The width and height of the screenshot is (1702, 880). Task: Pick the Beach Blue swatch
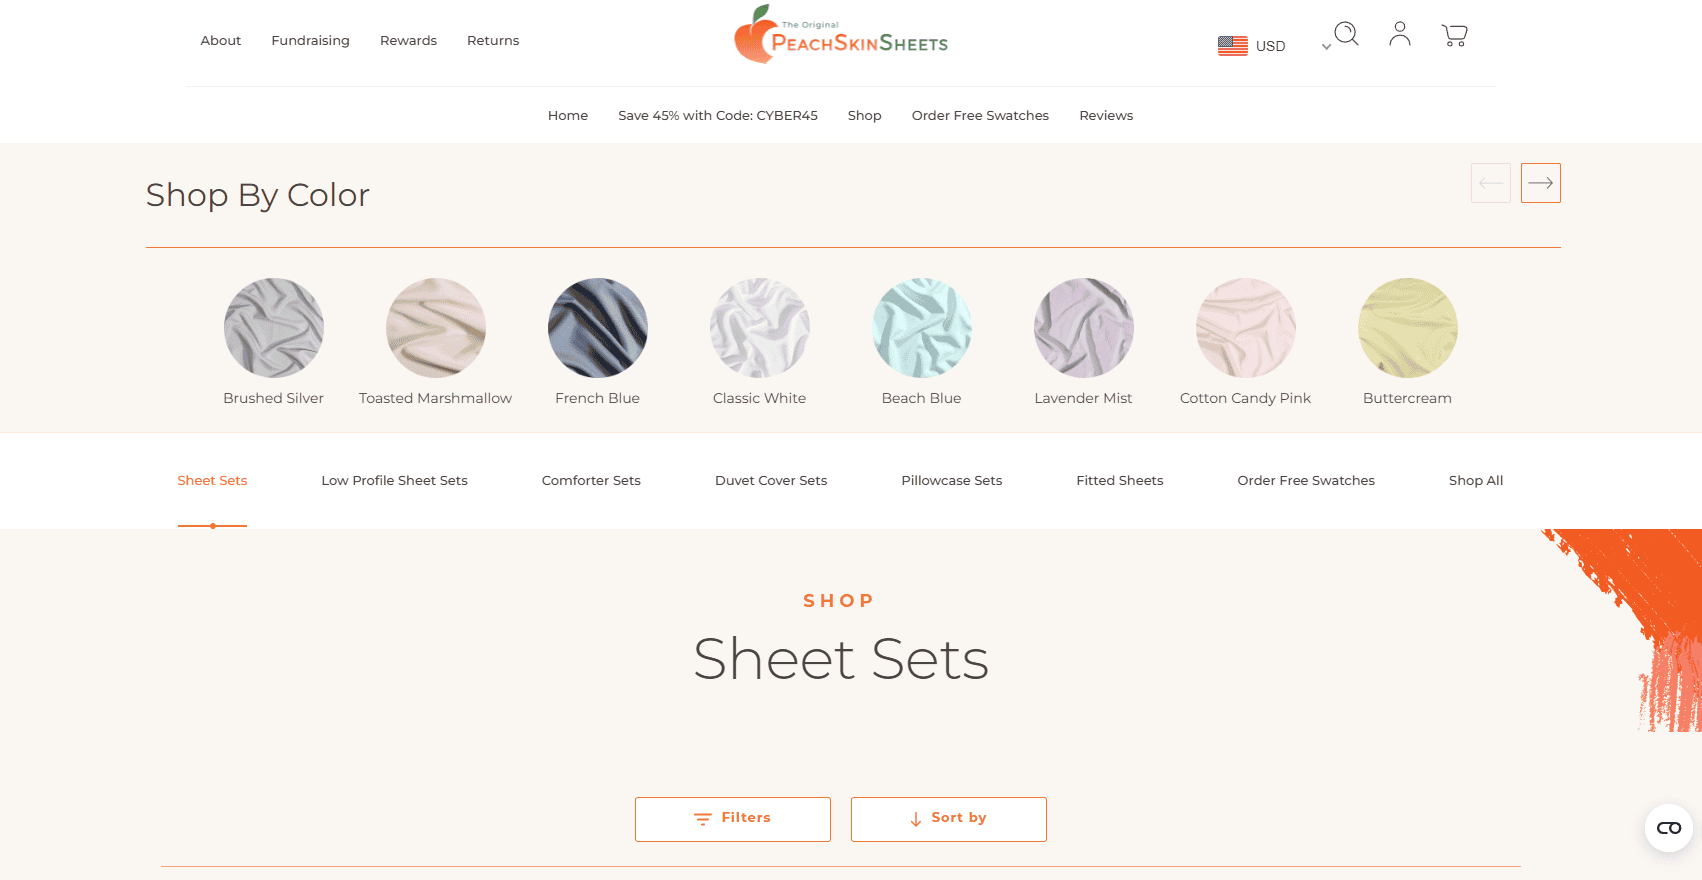tap(922, 328)
